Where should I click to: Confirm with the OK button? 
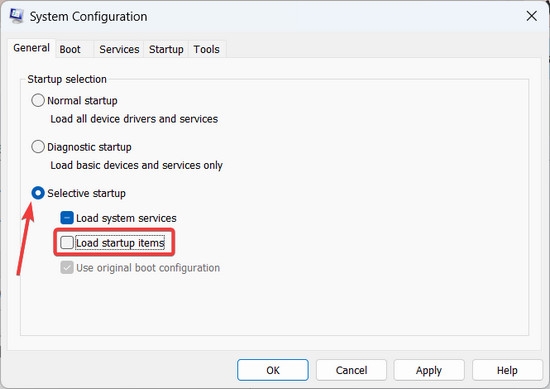pyautogui.click(x=273, y=370)
